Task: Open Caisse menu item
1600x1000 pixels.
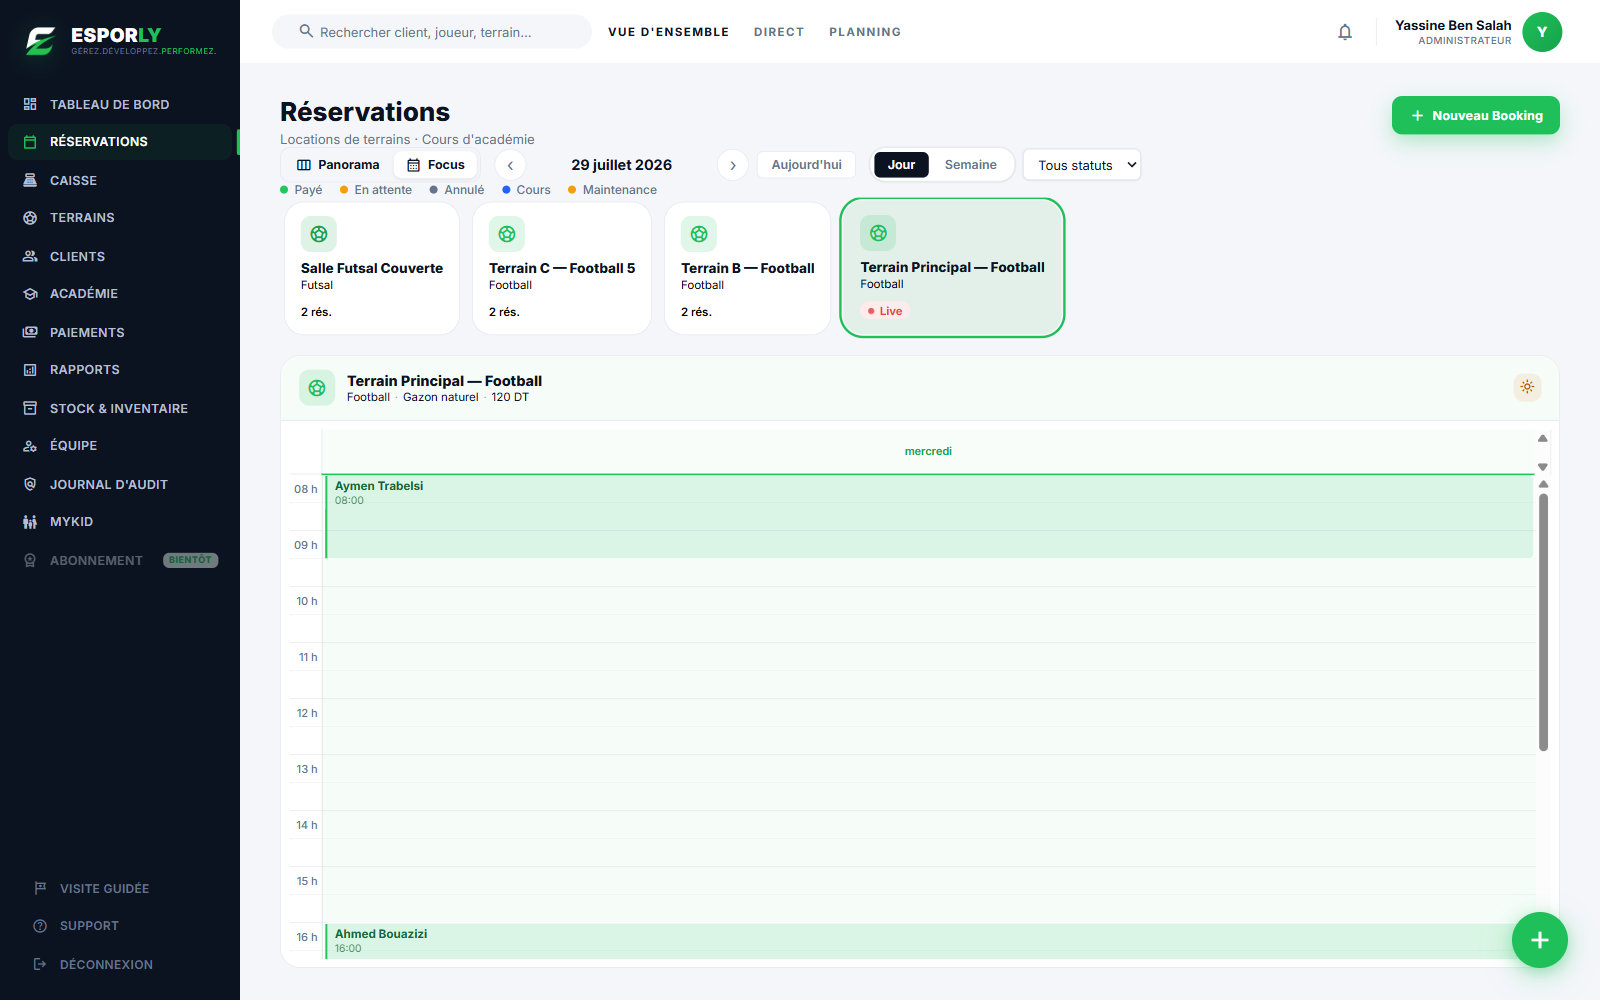Action: pyautogui.click(x=120, y=180)
